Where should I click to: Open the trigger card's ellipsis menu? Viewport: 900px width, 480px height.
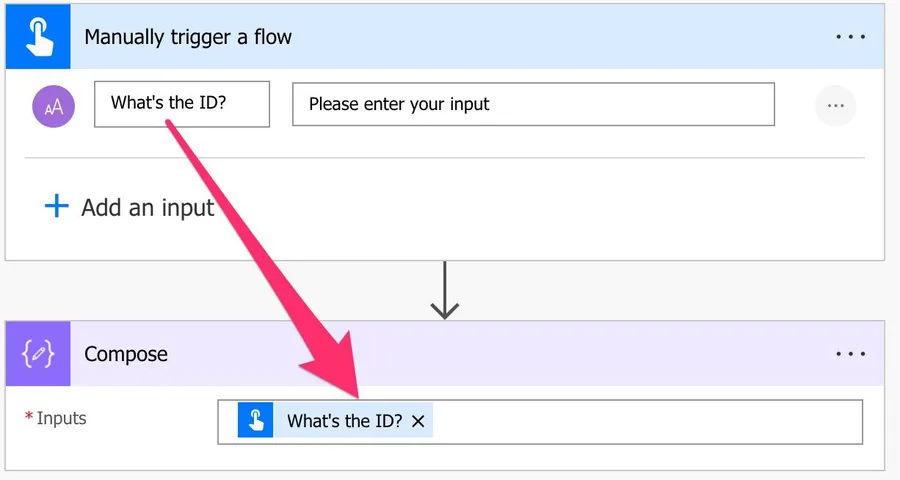point(850,37)
